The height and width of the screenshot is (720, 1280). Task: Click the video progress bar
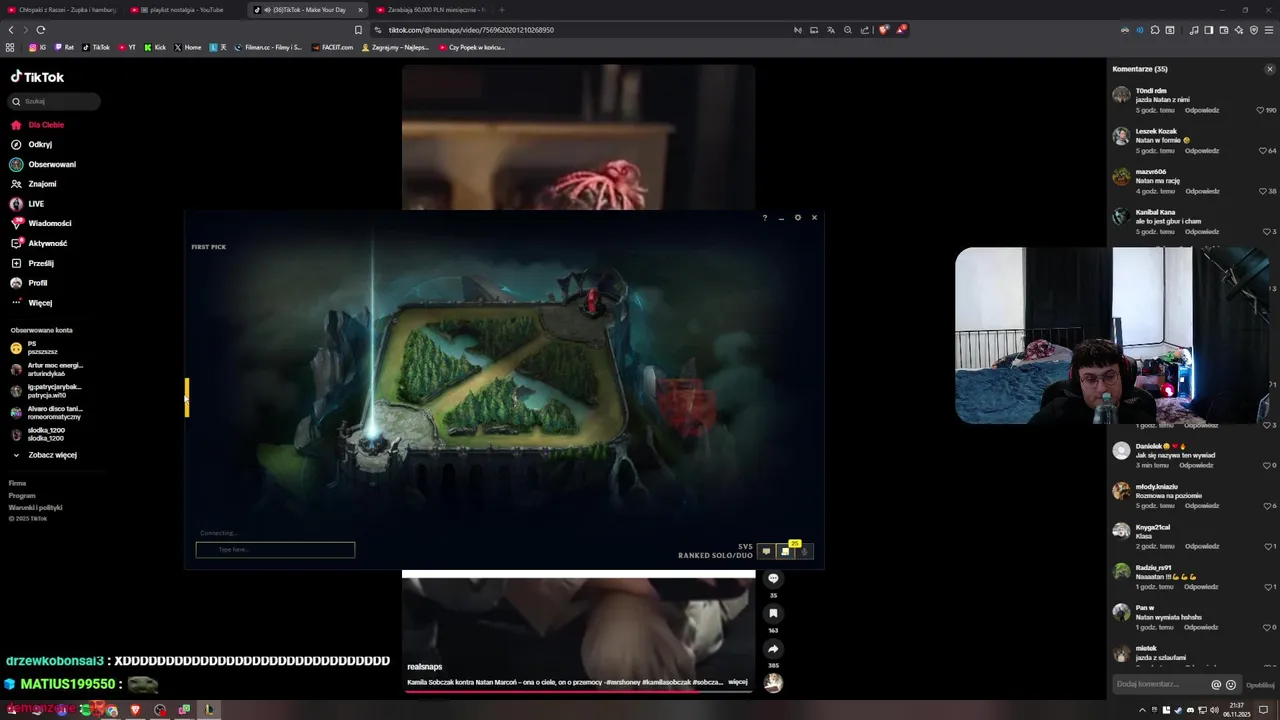coord(578,691)
